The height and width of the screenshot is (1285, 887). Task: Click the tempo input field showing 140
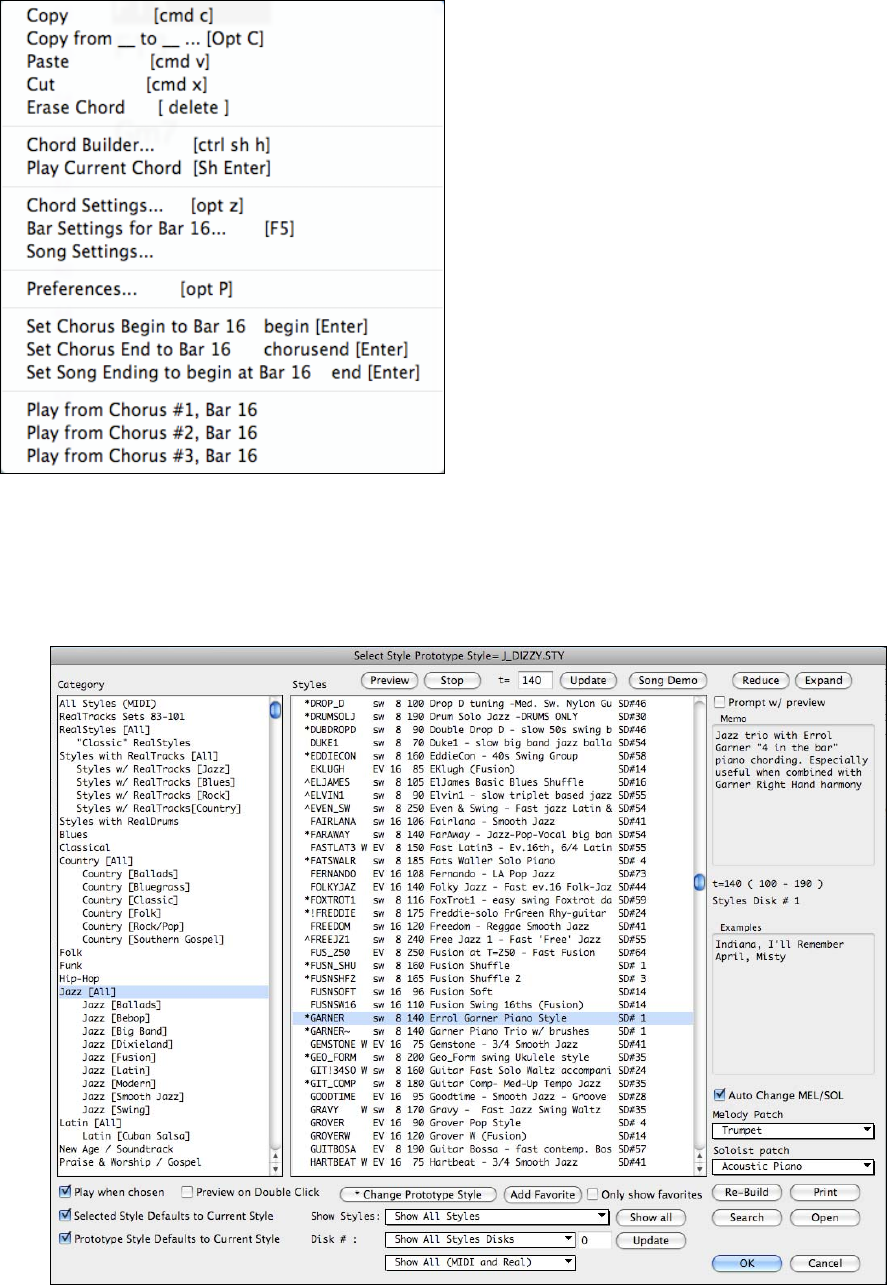coord(529,680)
